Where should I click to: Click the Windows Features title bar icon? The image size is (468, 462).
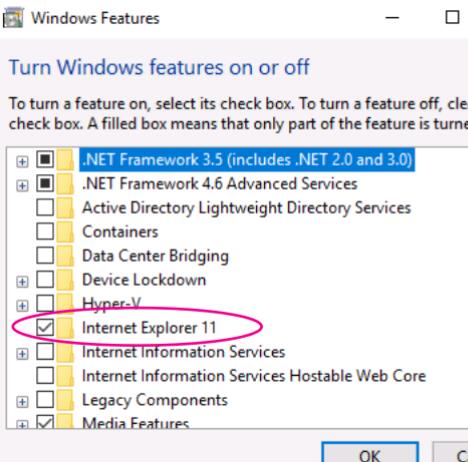click(13, 18)
